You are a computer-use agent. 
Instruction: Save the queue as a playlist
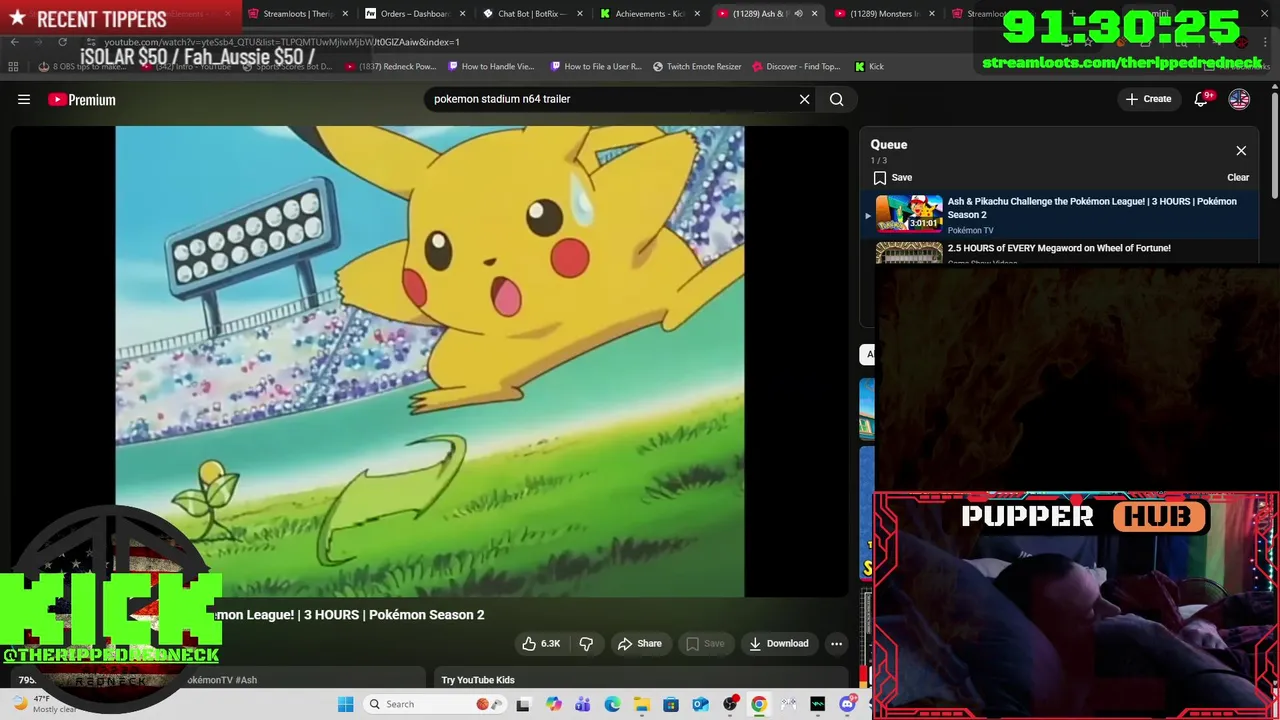[x=892, y=178]
